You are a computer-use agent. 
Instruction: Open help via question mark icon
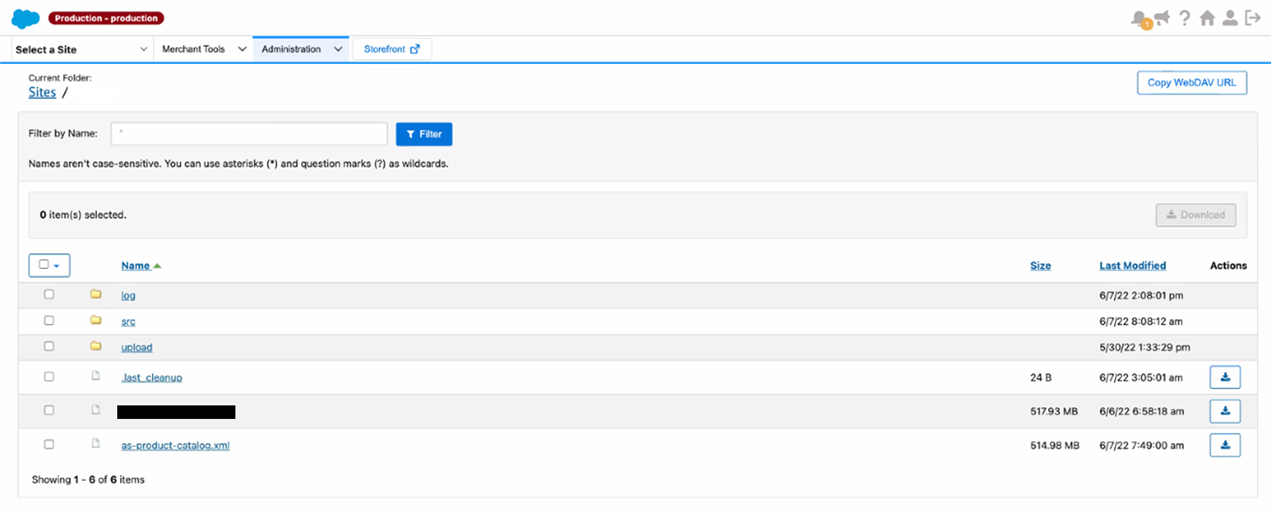pos(1185,18)
